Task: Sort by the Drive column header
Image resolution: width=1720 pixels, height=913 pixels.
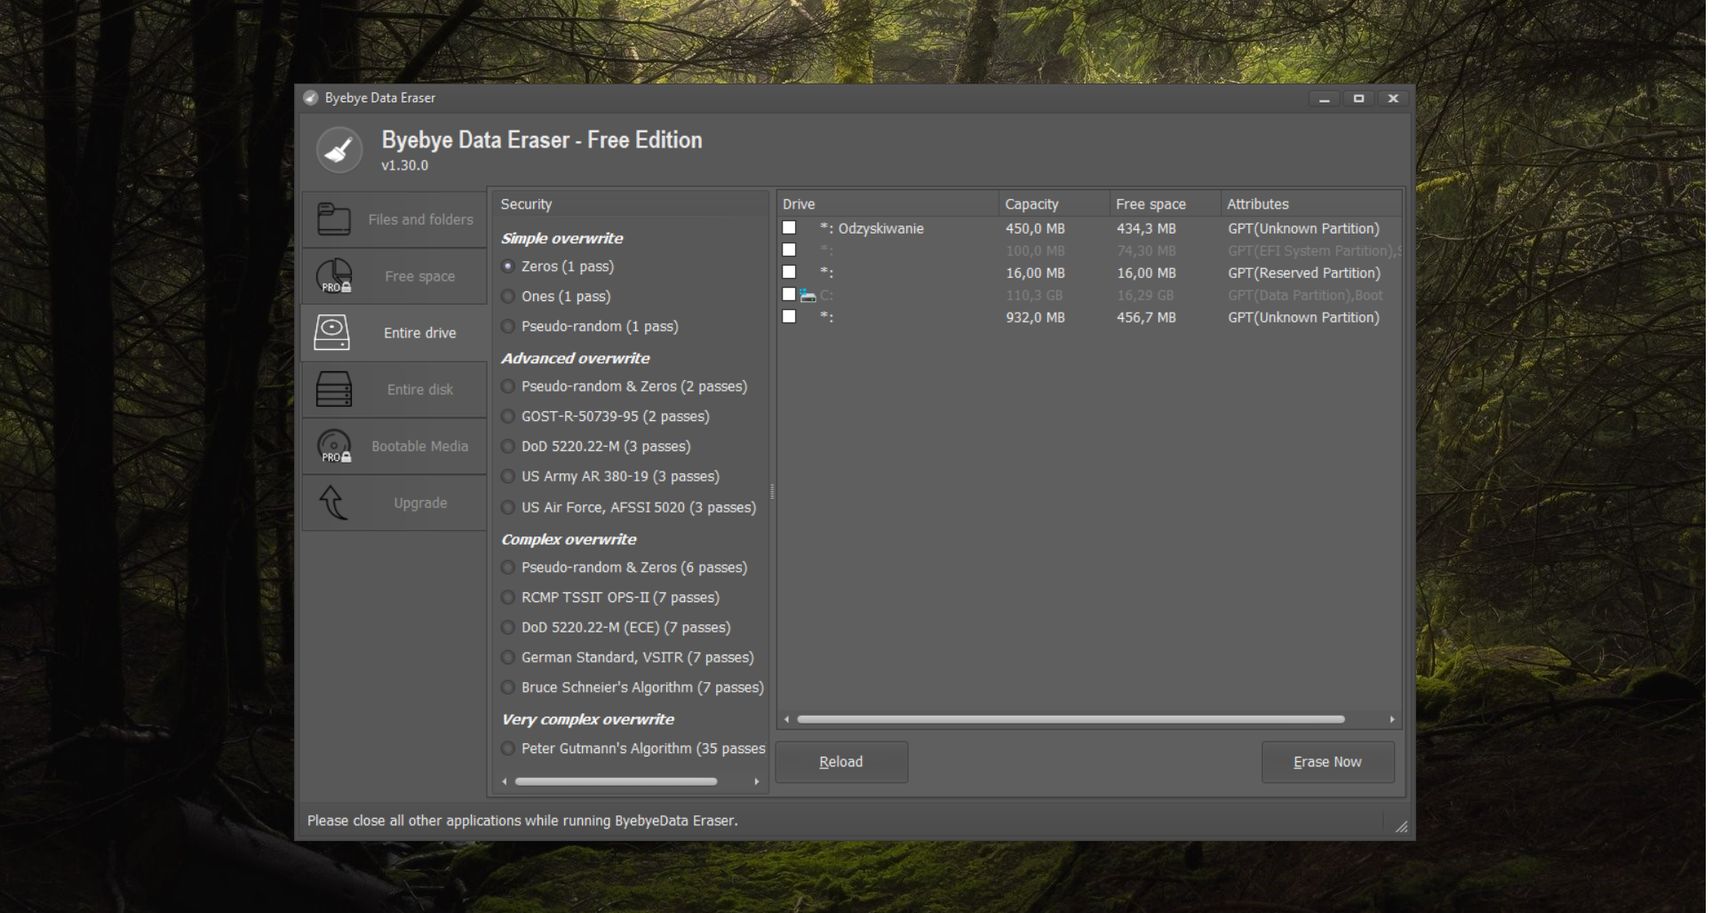Action: click(888, 204)
